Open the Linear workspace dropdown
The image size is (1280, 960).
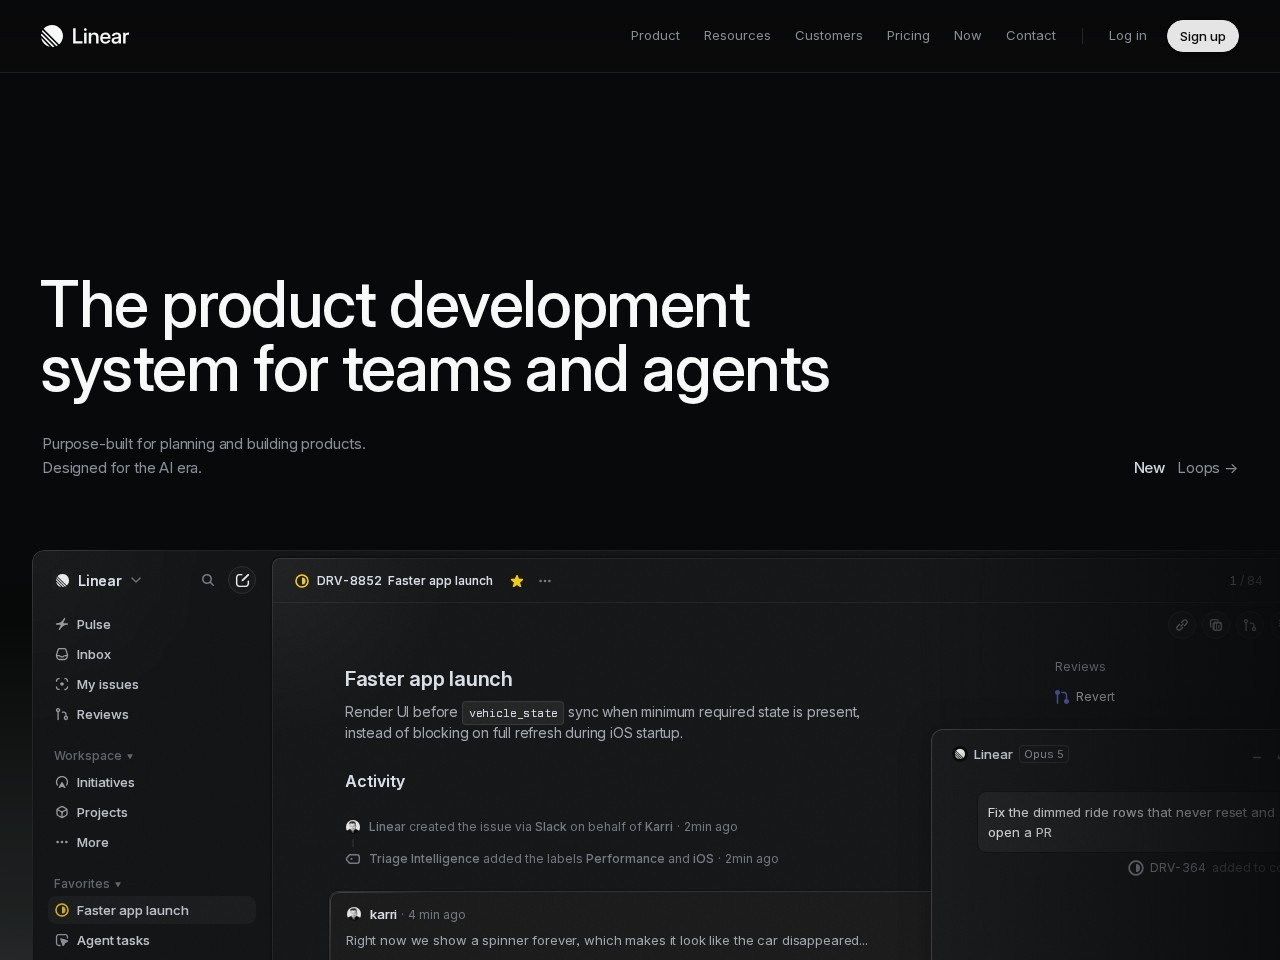coord(99,580)
